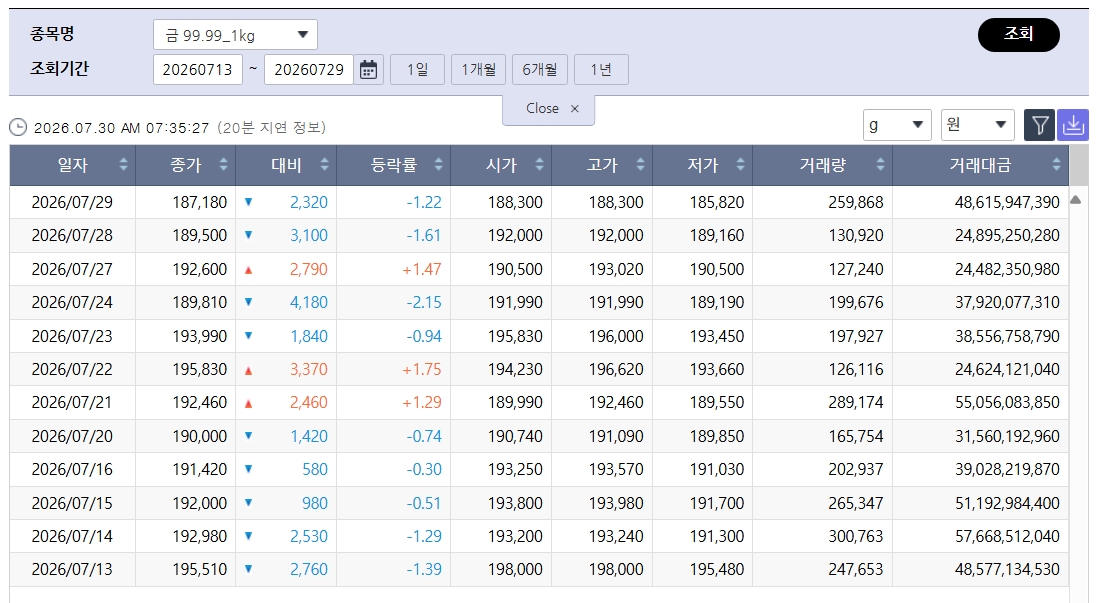The height and width of the screenshot is (603, 1103).
Task: Click trading volume 300,763
Action: [x=855, y=535]
